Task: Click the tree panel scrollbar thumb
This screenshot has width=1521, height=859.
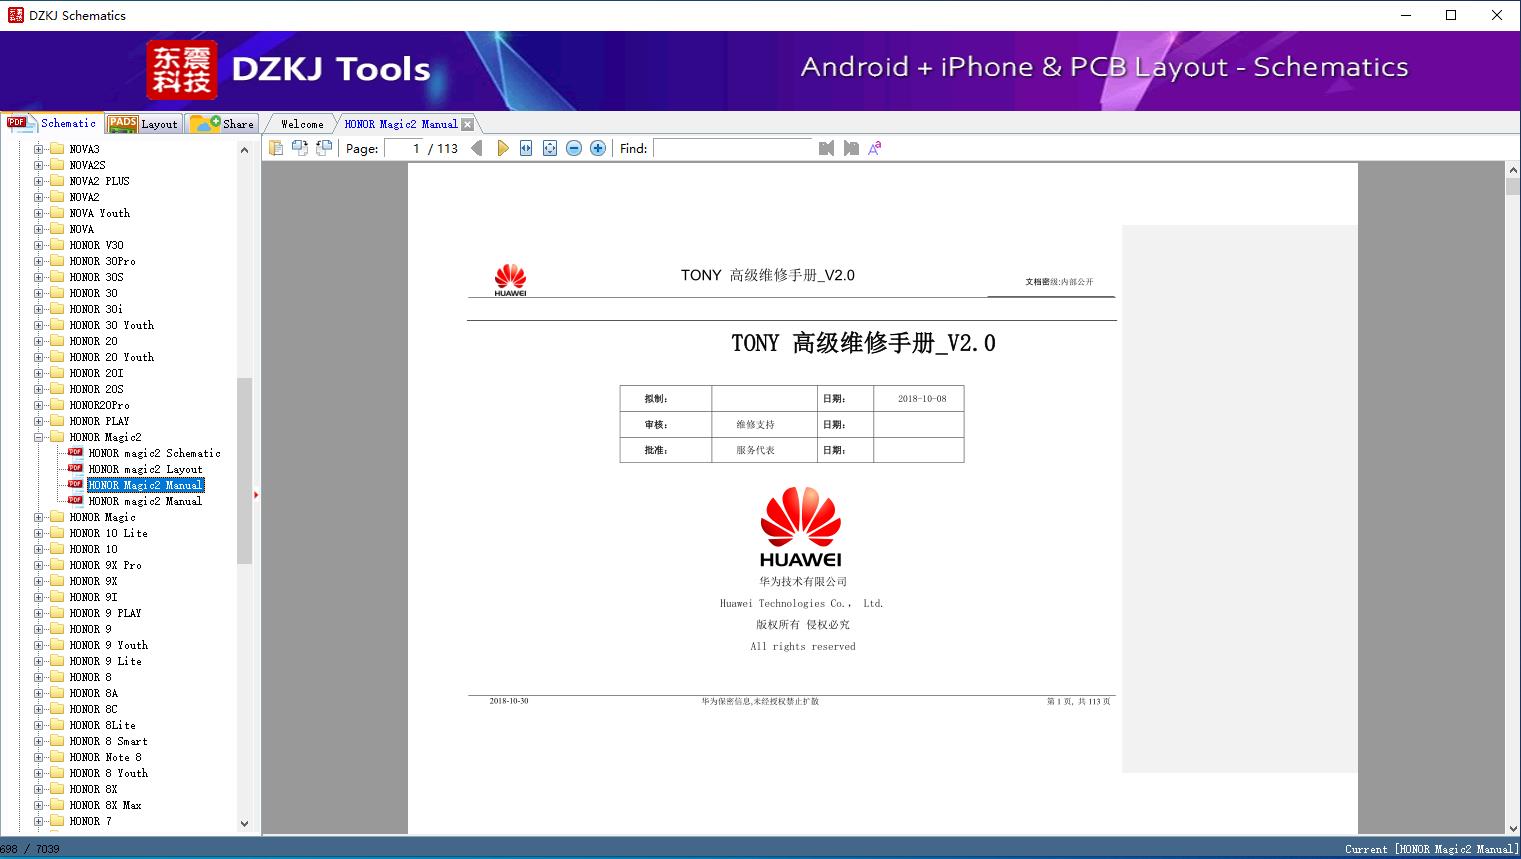Action: 244,471
